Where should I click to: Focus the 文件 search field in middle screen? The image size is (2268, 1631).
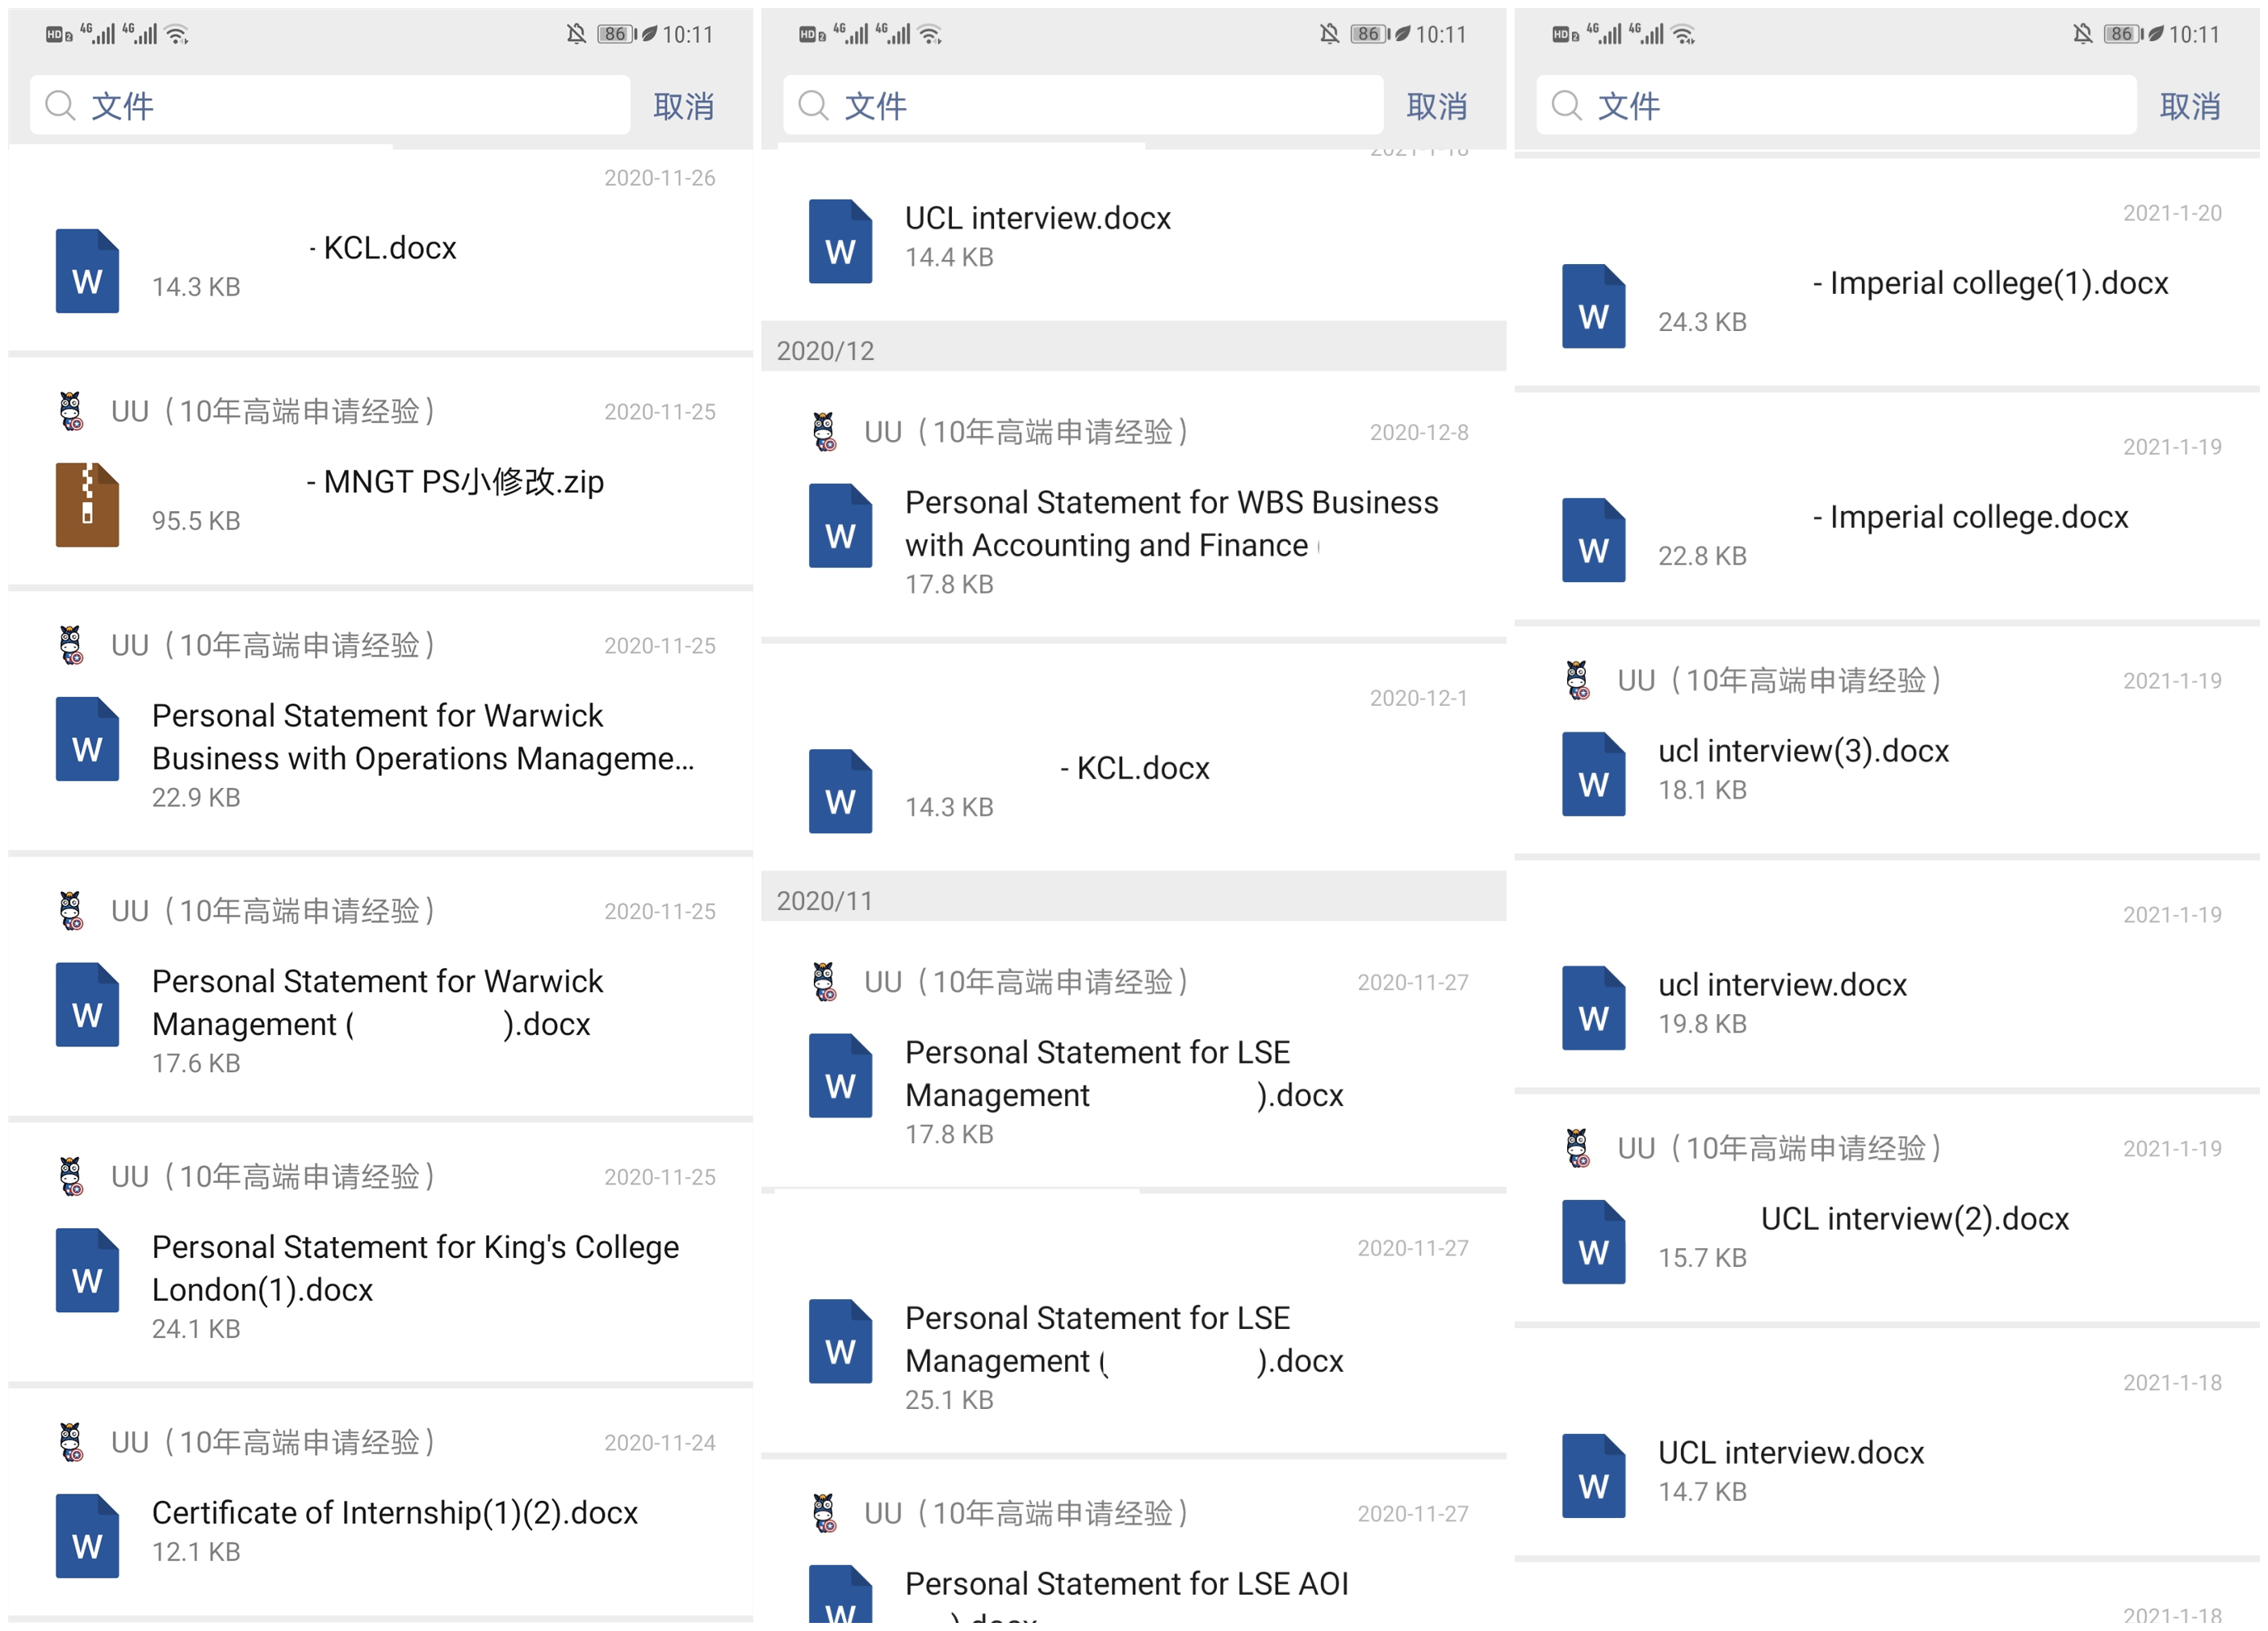click(1083, 105)
